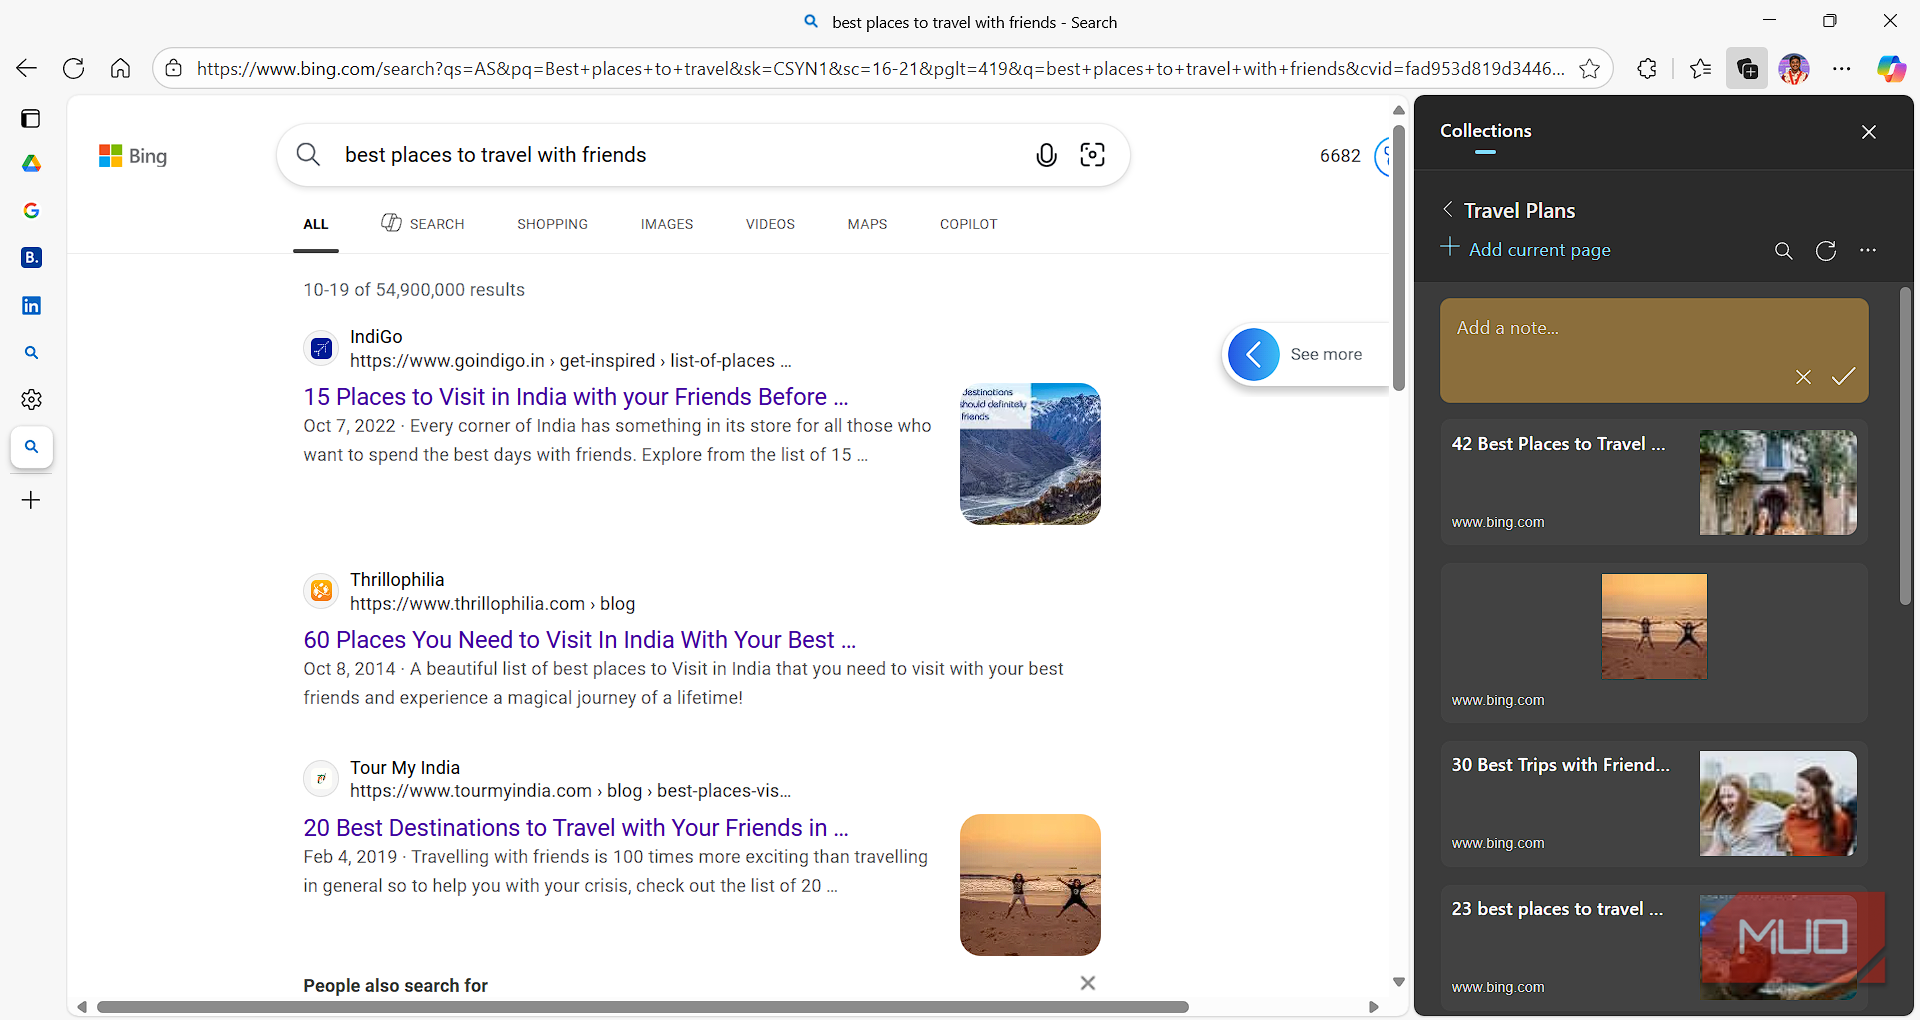Open Google Drive sidebar icon

tap(31, 163)
